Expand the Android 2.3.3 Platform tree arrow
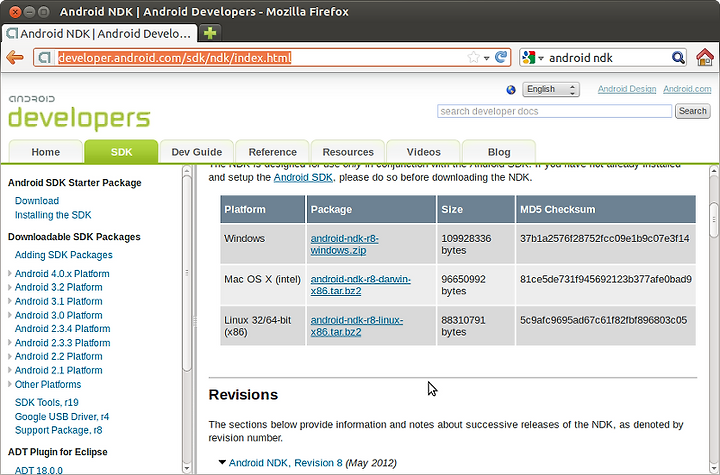This screenshot has width=720, height=475. (10, 342)
